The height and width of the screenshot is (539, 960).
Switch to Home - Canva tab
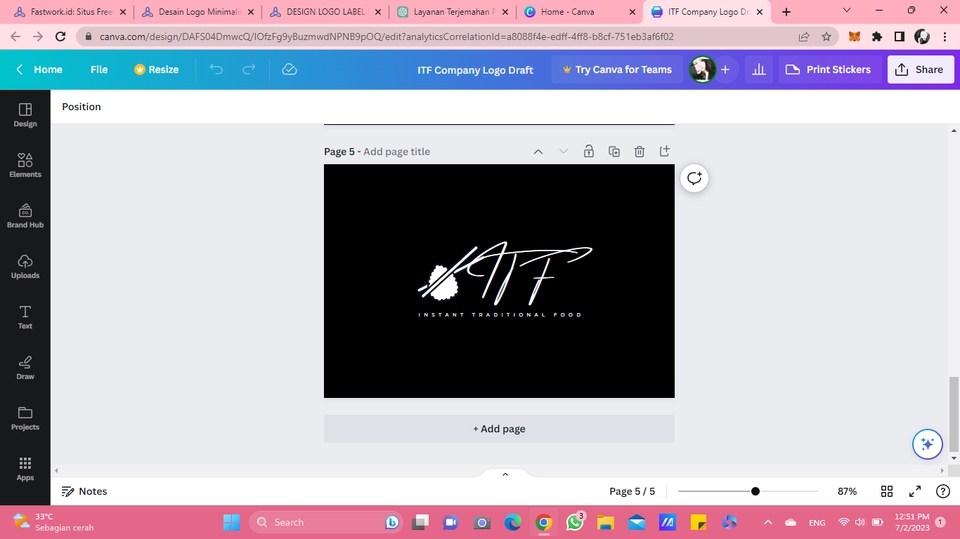[580, 12]
